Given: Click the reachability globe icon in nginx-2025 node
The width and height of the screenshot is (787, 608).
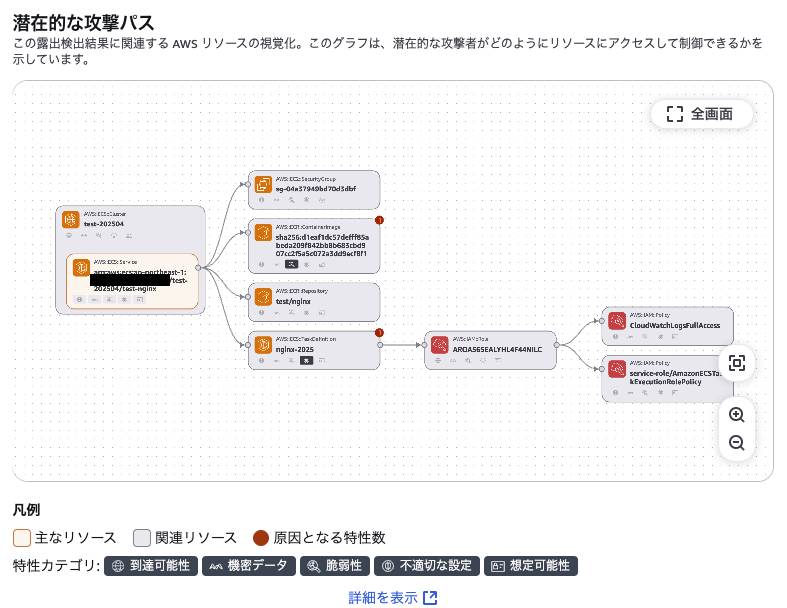Looking at the screenshot, I should (x=261, y=360).
